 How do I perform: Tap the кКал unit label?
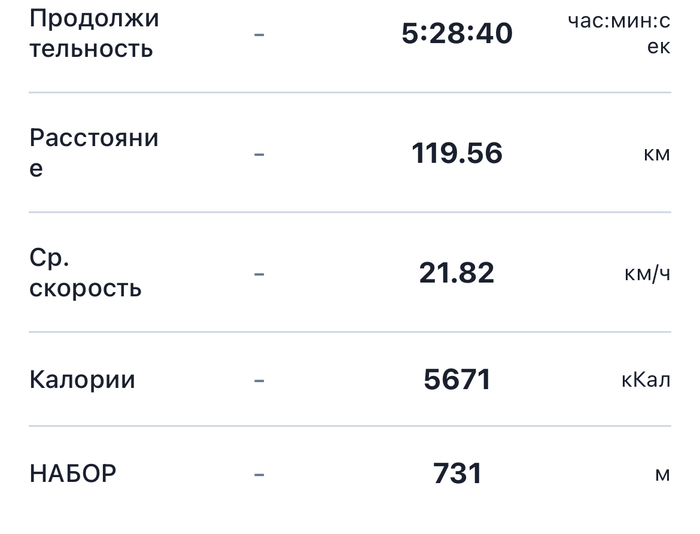pos(645,380)
